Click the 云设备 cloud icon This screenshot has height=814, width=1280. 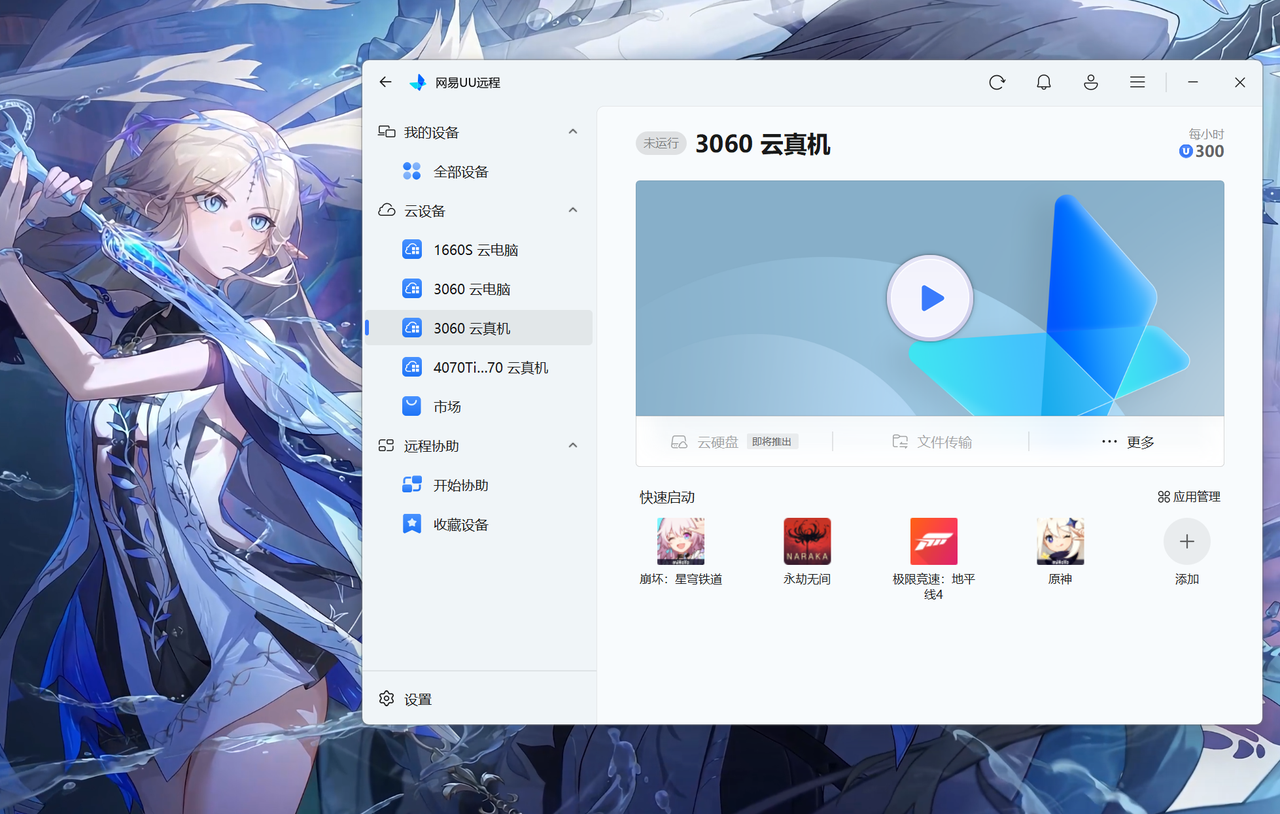coord(386,210)
